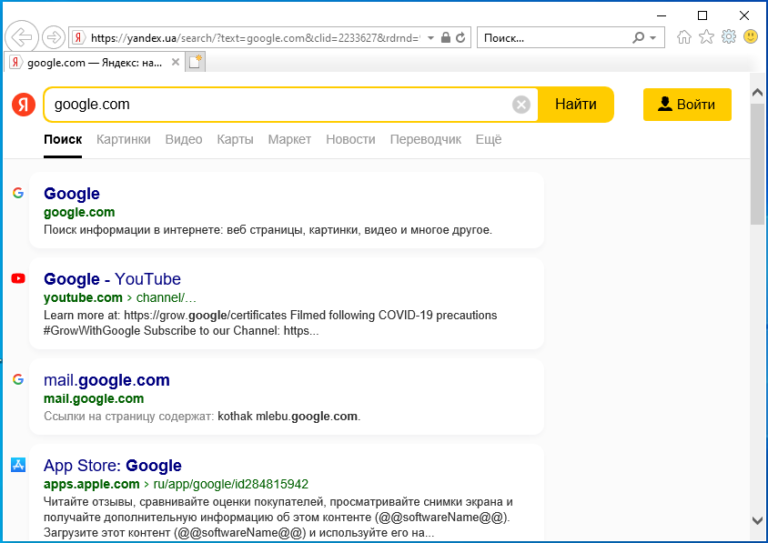This screenshot has width=768, height=543.
Task: Refresh the page with the reload icon
Action: point(460,38)
